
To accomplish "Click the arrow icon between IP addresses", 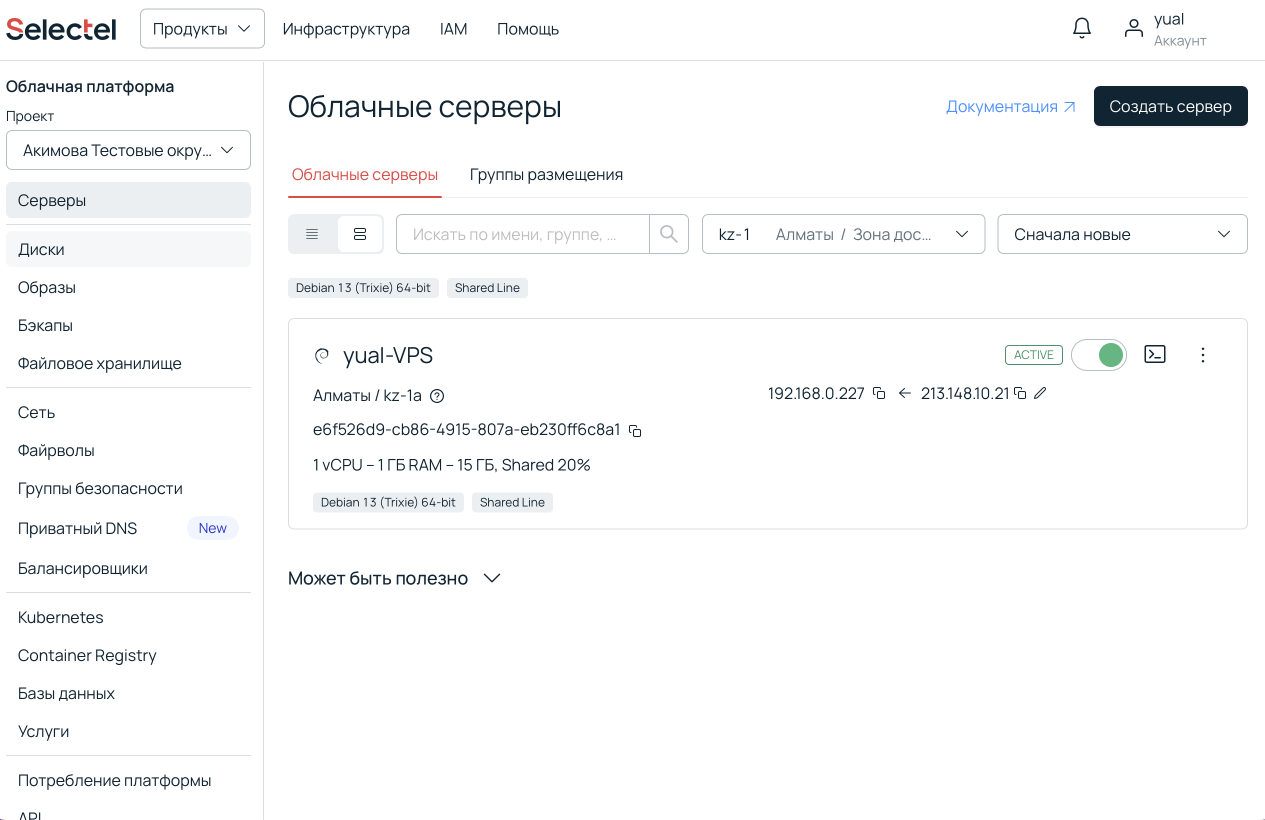I will 904,394.
